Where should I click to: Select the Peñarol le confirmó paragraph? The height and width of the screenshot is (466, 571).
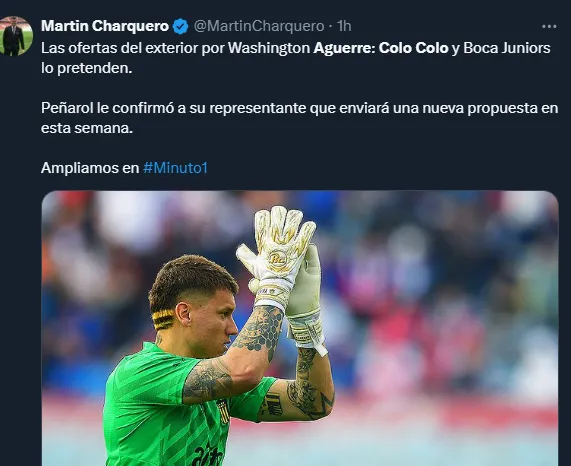(299, 118)
